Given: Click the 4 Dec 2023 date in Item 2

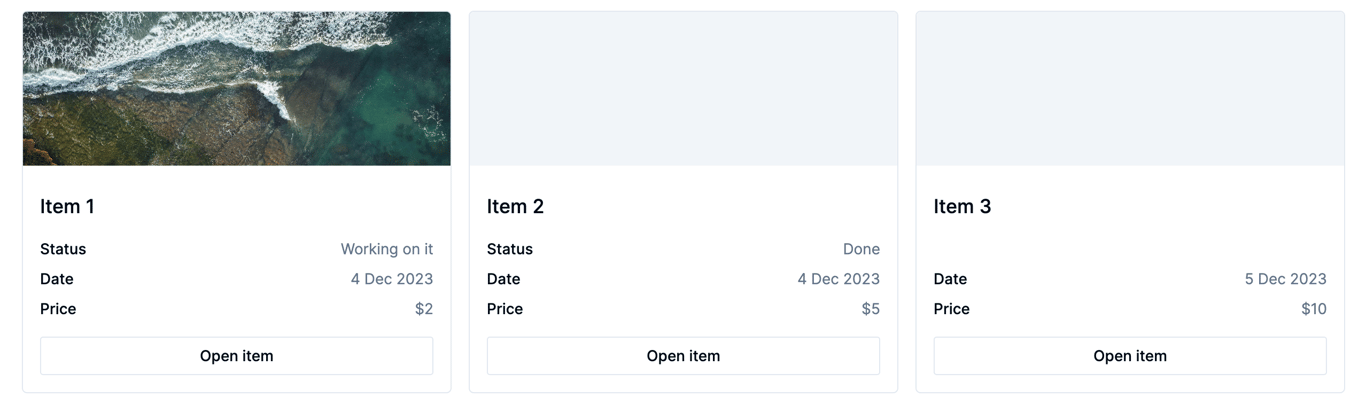Looking at the screenshot, I should tap(838, 279).
